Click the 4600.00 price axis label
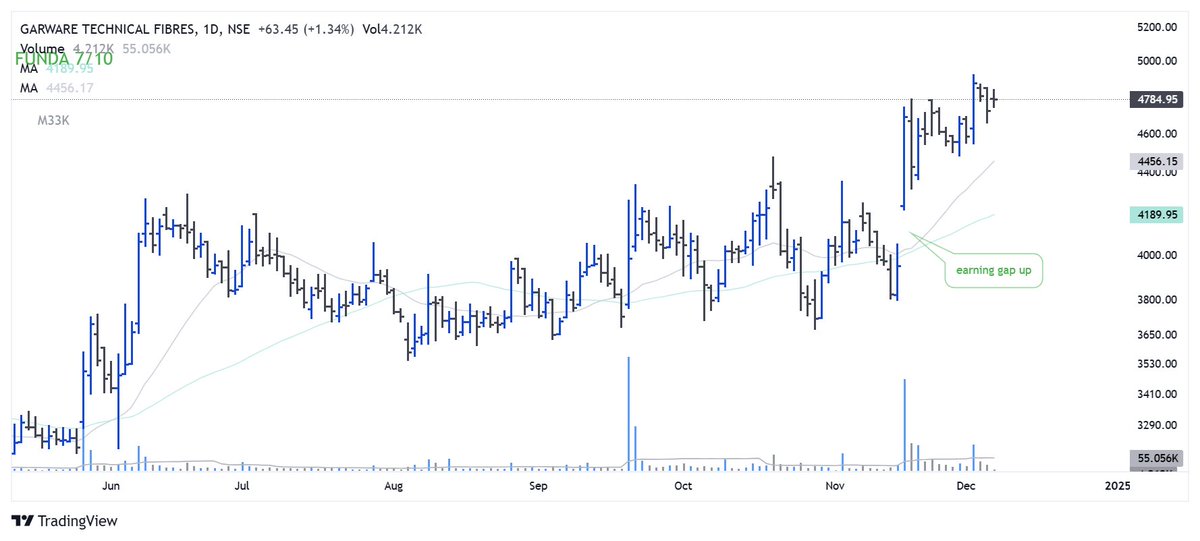The image size is (1200, 541). click(x=1156, y=134)
